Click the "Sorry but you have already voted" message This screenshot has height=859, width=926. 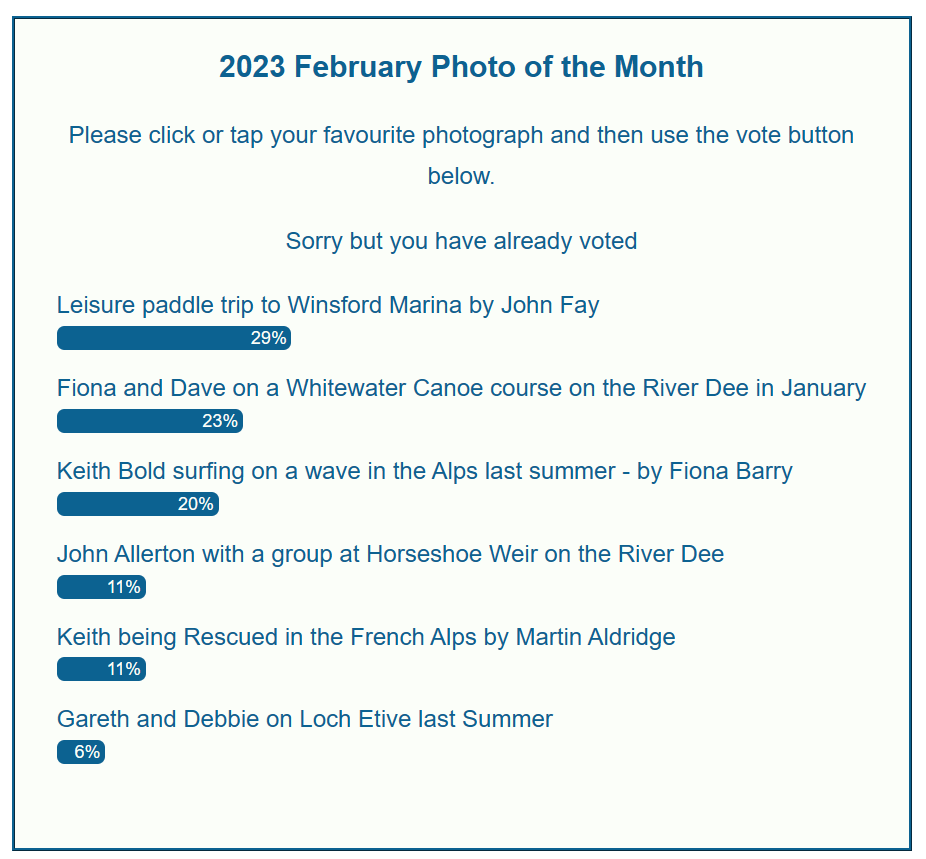click(x=461, y=241)
